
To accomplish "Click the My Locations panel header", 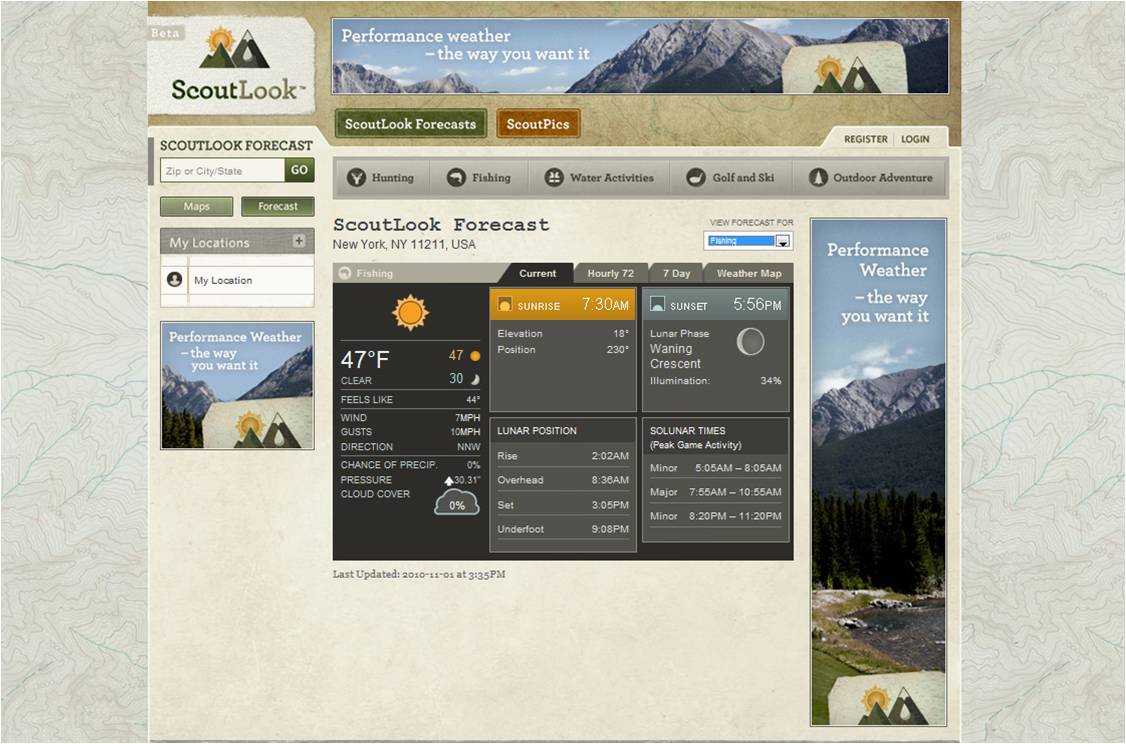I will tap(237, 242).
